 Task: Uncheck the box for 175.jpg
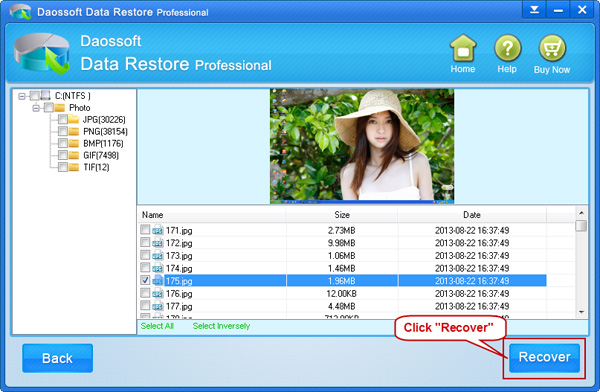(x=145, y=280)
